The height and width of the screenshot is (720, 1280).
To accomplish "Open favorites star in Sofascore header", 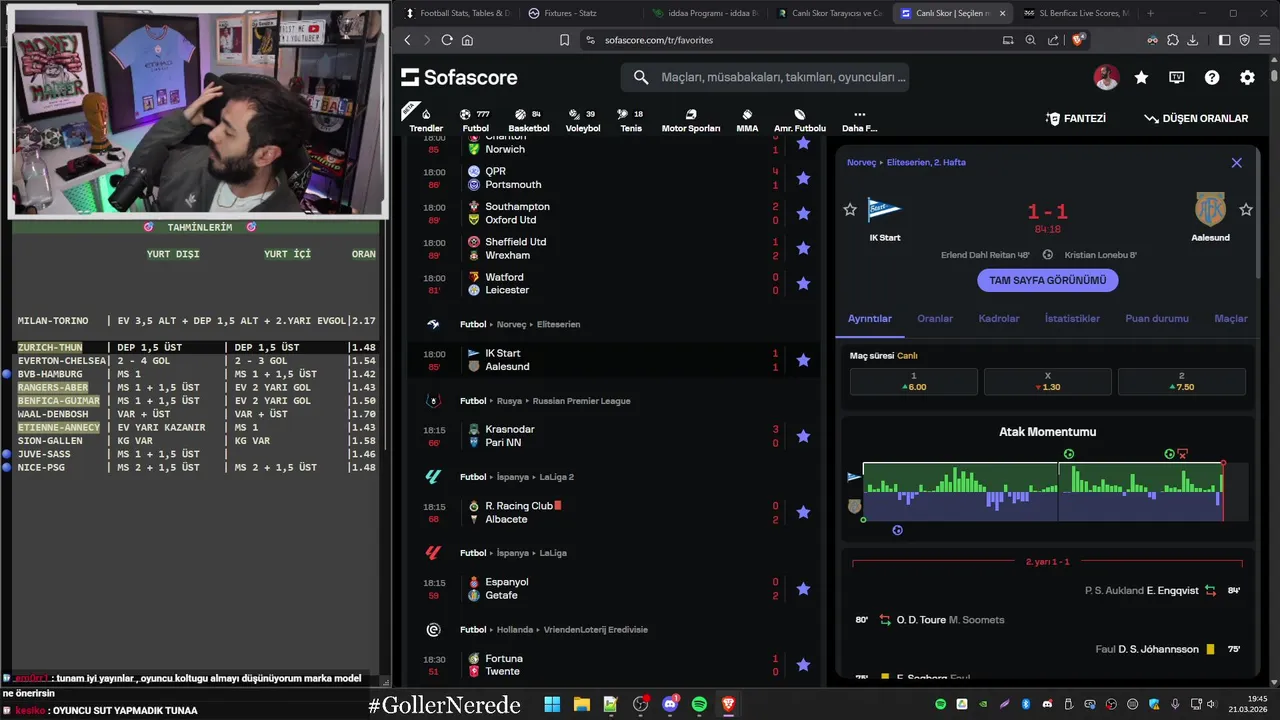I will (x=1141, y=77).
